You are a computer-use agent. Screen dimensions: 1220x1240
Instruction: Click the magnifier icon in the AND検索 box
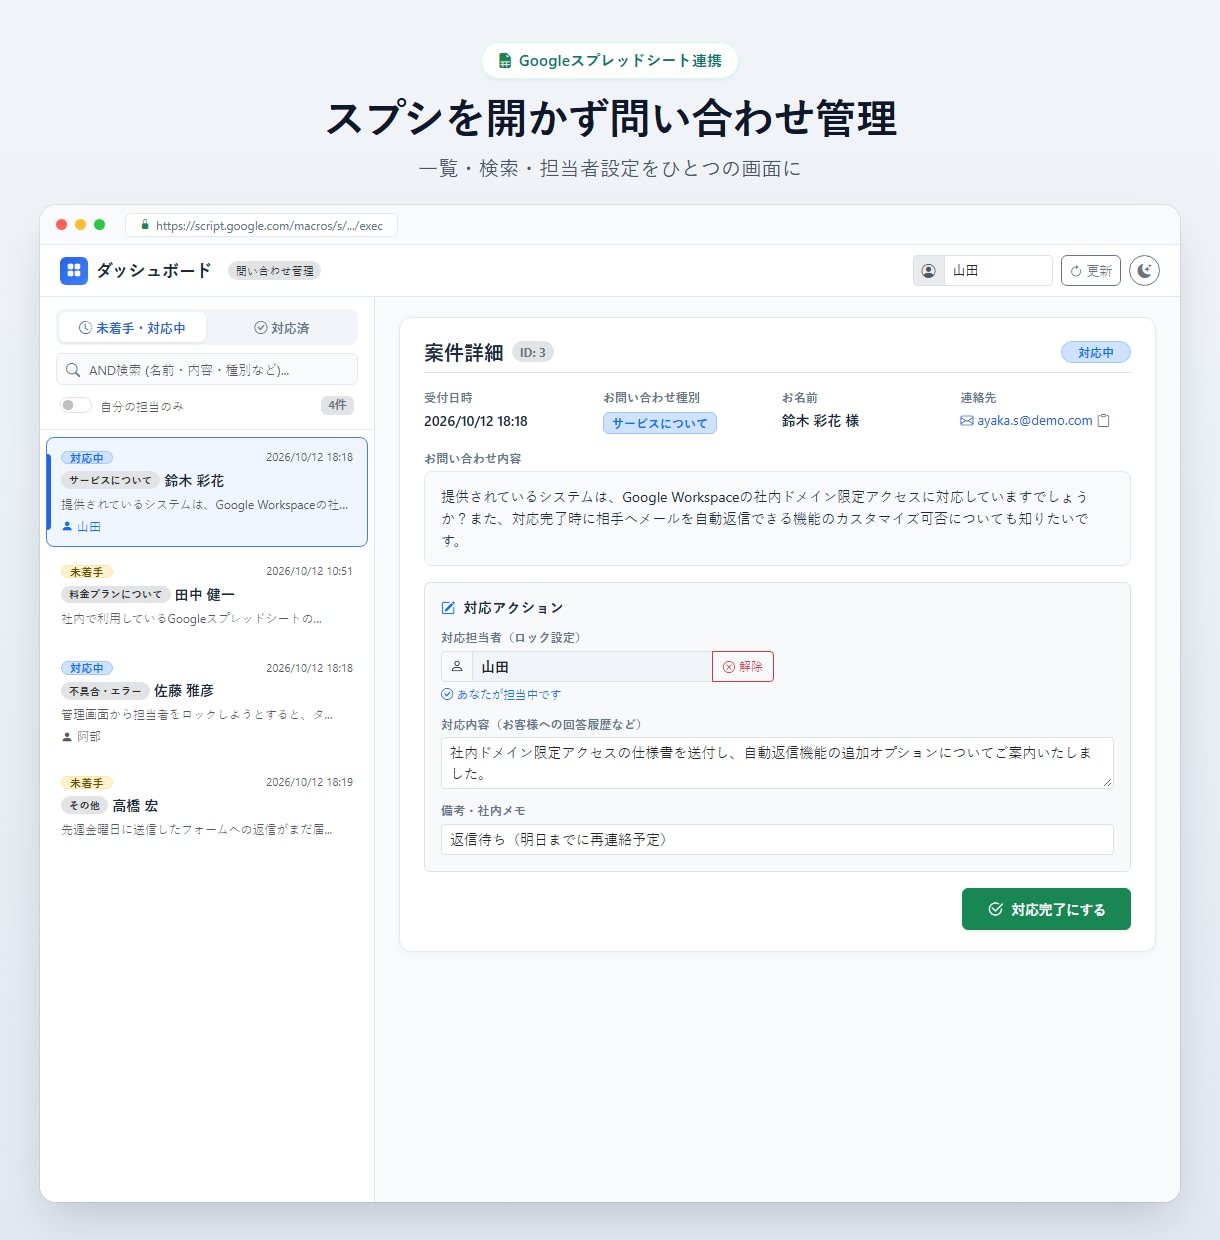[x=73, y=370]
